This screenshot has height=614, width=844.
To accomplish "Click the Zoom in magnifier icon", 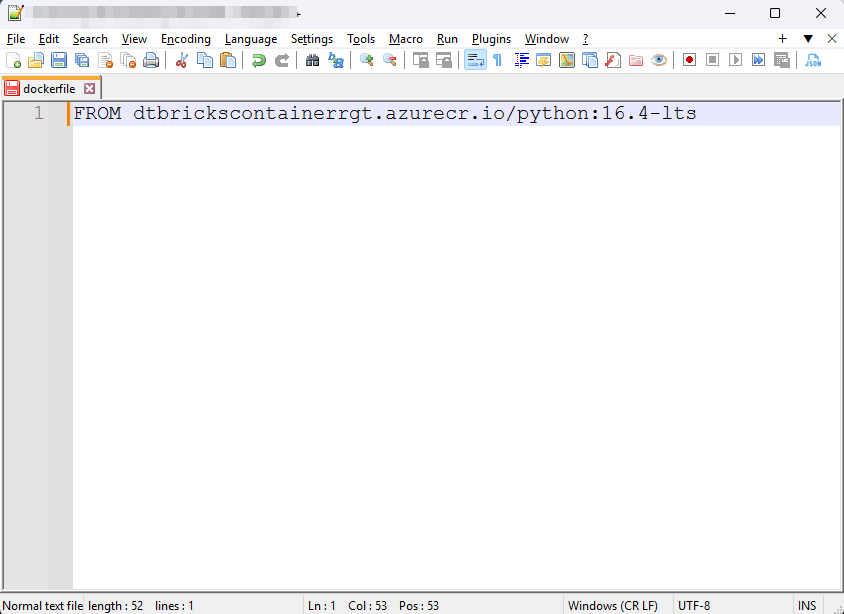I will 367,60.
